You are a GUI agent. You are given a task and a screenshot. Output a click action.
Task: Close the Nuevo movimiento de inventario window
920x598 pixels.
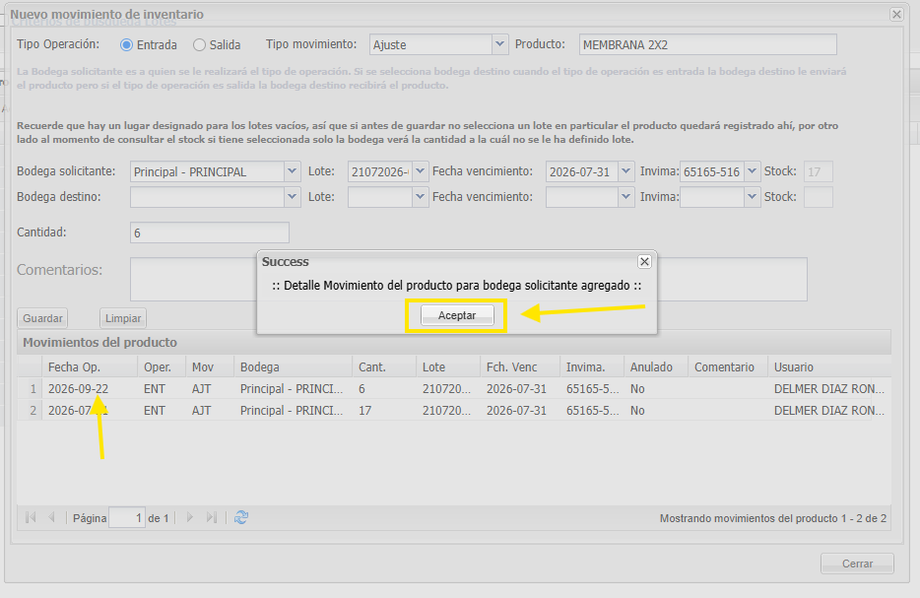tap(896, 14)
